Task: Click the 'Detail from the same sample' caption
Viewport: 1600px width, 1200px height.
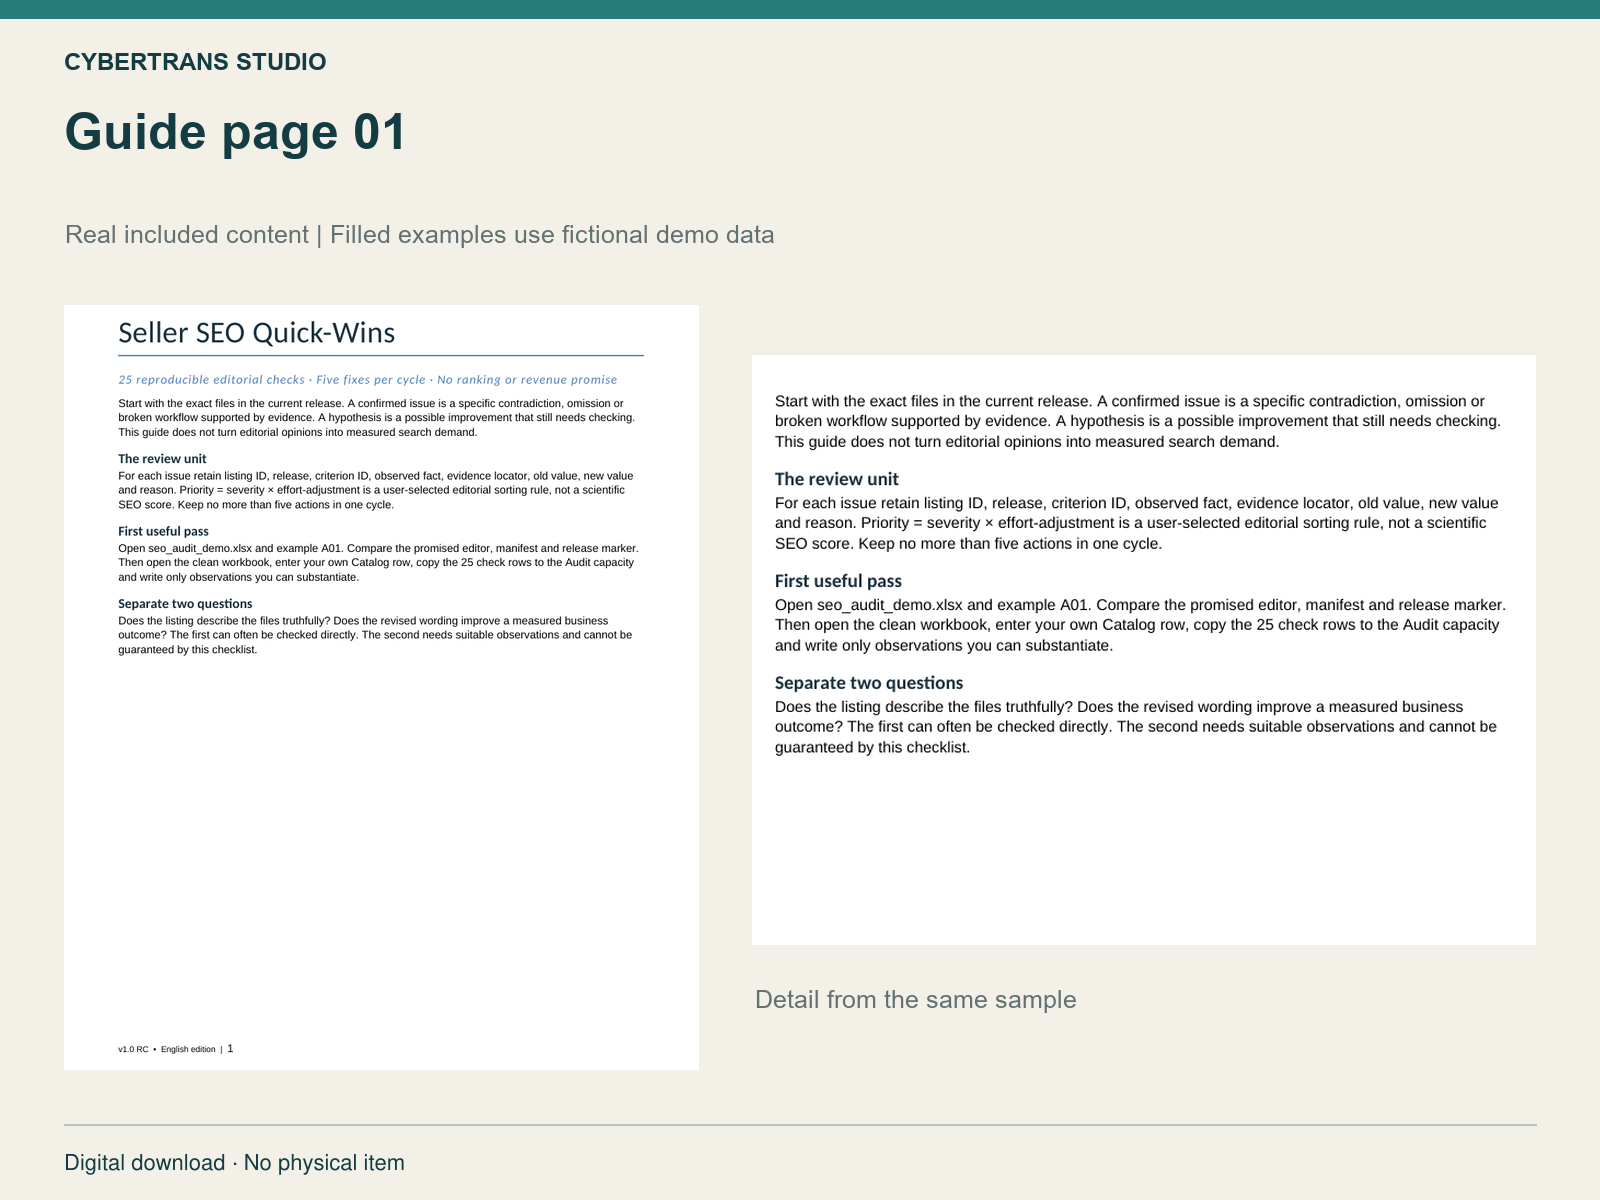Action: click(915, 1000)
